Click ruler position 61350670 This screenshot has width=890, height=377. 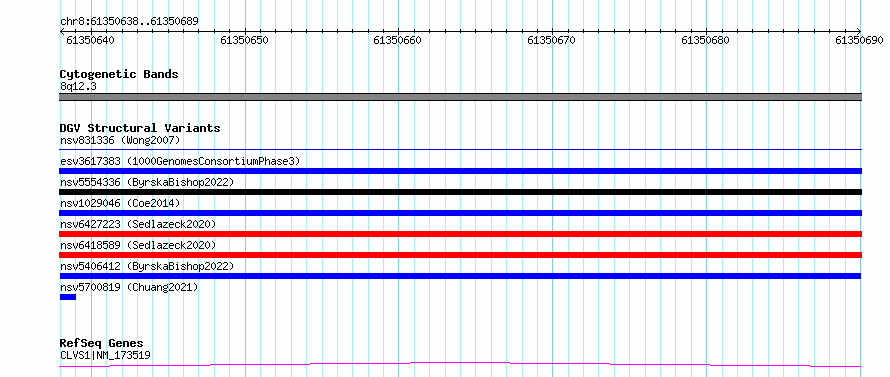tap(552, 40)
